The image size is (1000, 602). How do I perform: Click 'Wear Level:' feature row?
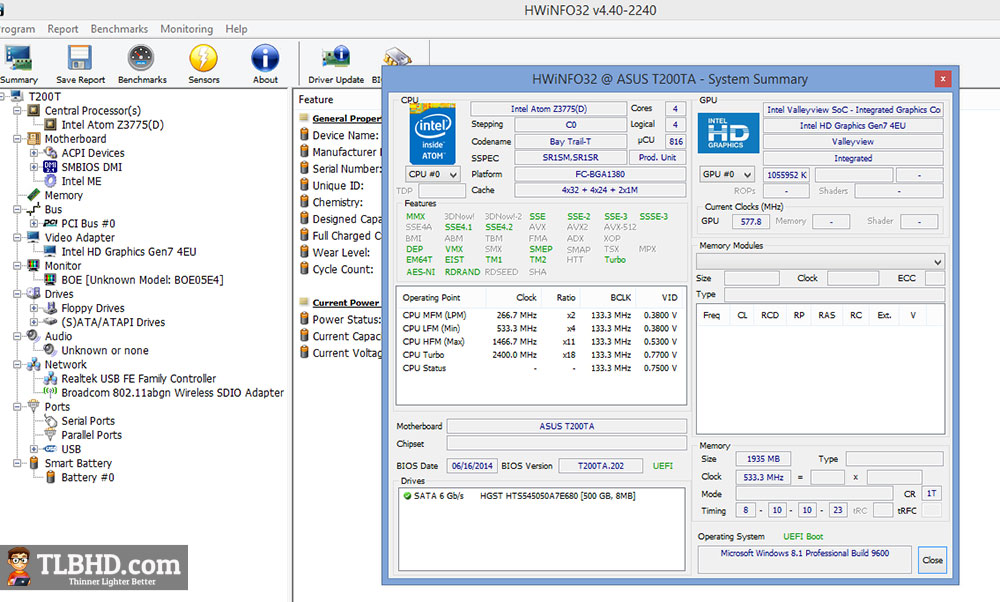coord(341,253)
